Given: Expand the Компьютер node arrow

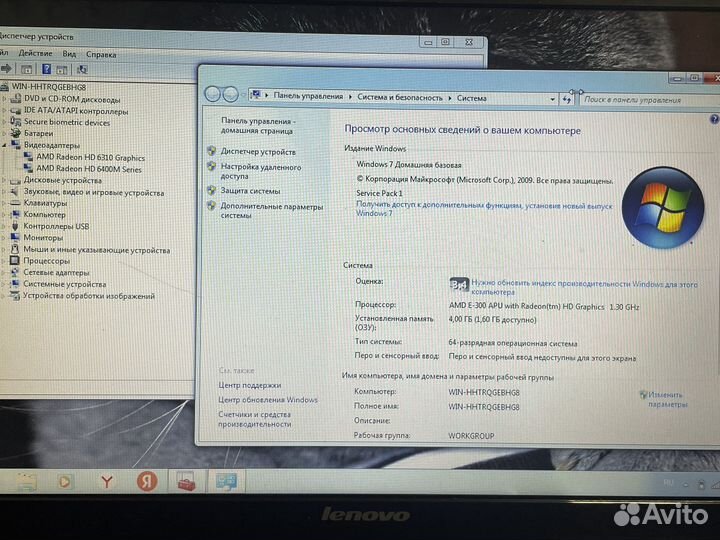Looking at the screenshot, I should (x=4, y=214).
